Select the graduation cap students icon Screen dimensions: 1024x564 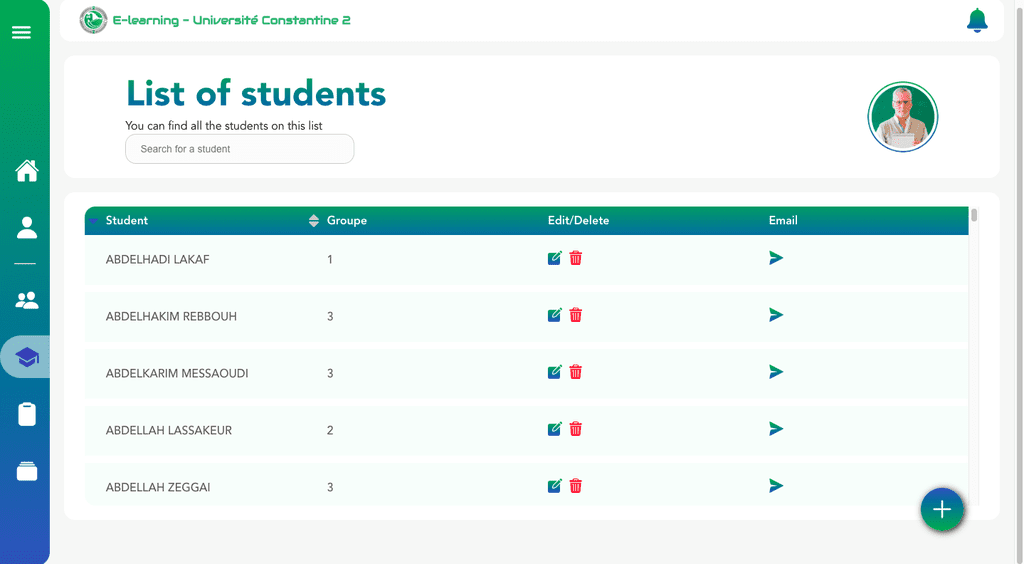[x=27, y=357]
